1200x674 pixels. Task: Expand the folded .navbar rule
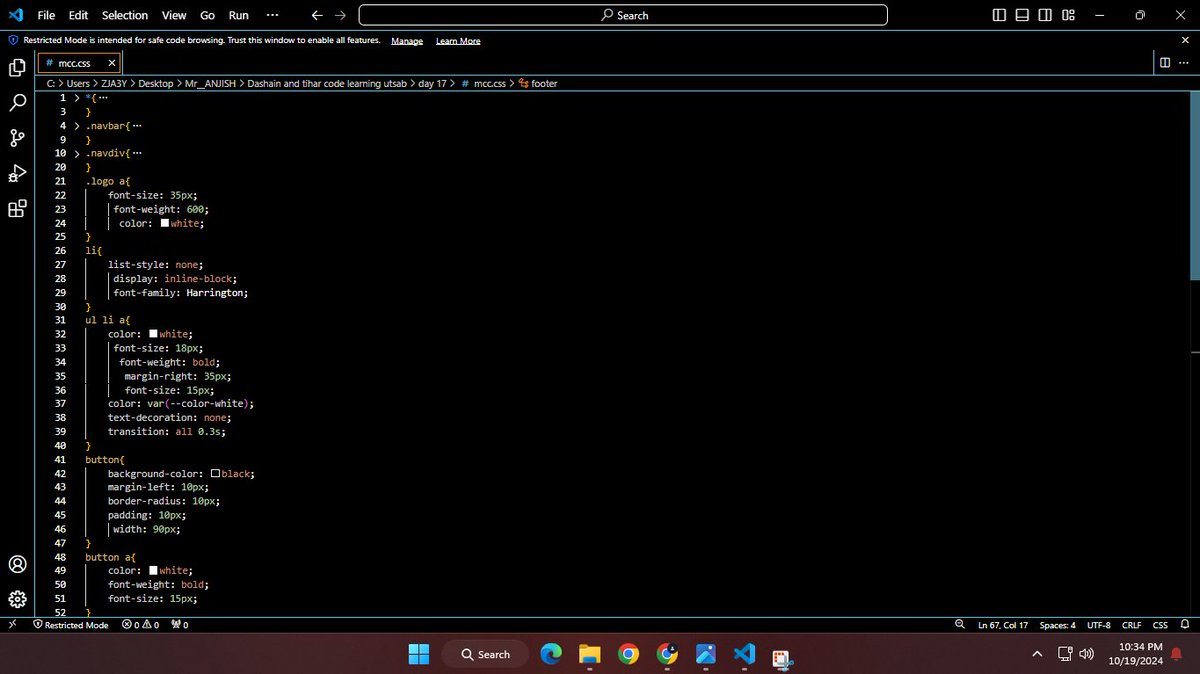coord(76,126)
